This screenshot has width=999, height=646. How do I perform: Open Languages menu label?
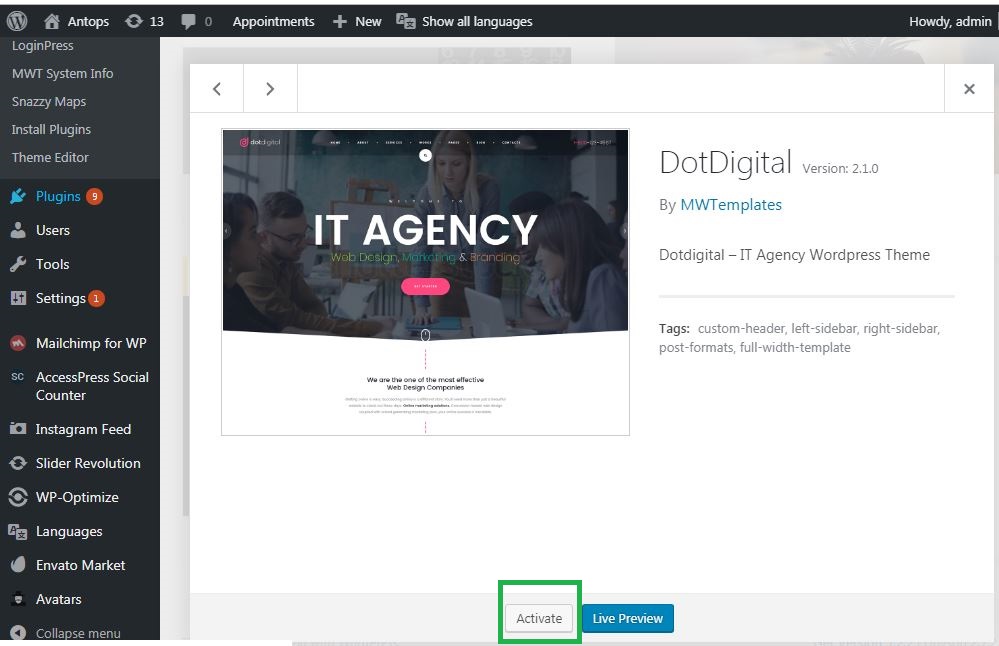69,531
